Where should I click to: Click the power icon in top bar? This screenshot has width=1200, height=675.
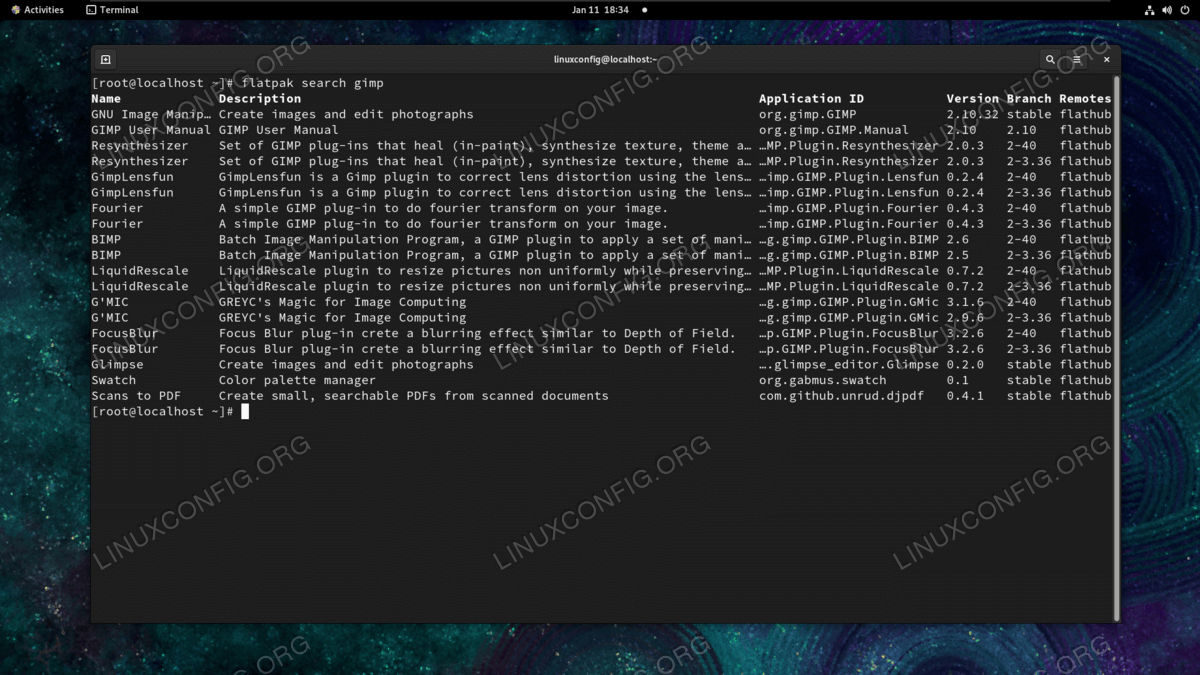click(1186, 10)
